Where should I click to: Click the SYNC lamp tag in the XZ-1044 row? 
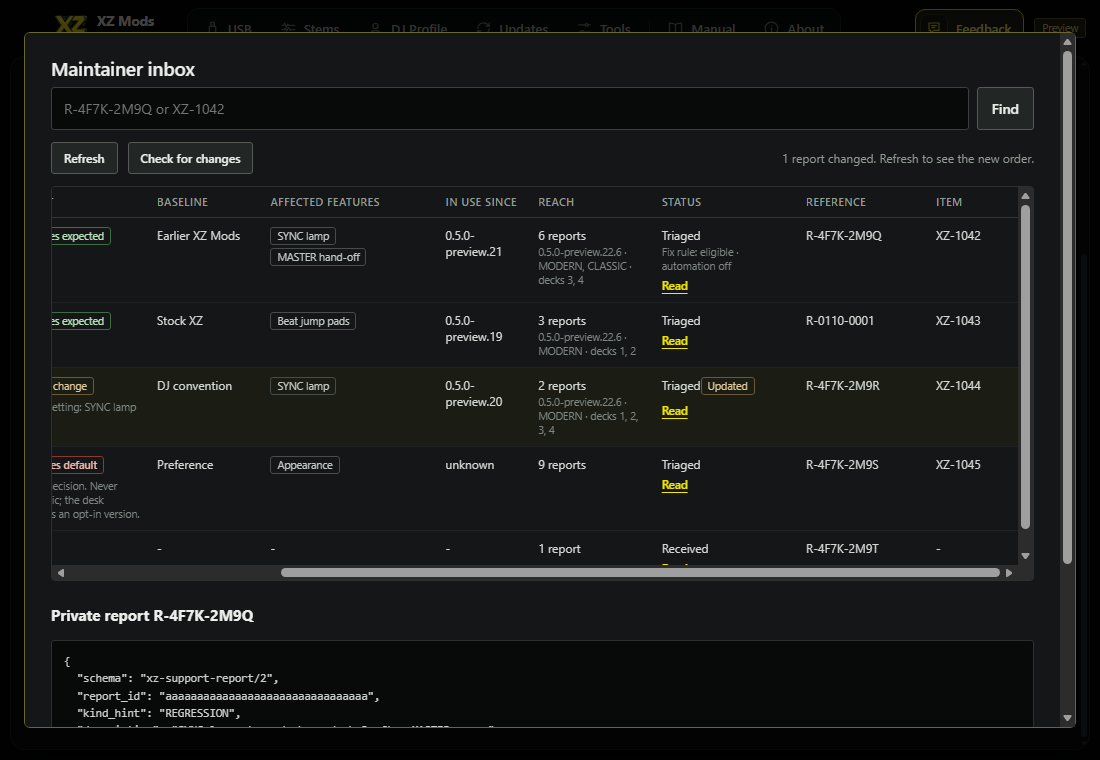(303, 386)
